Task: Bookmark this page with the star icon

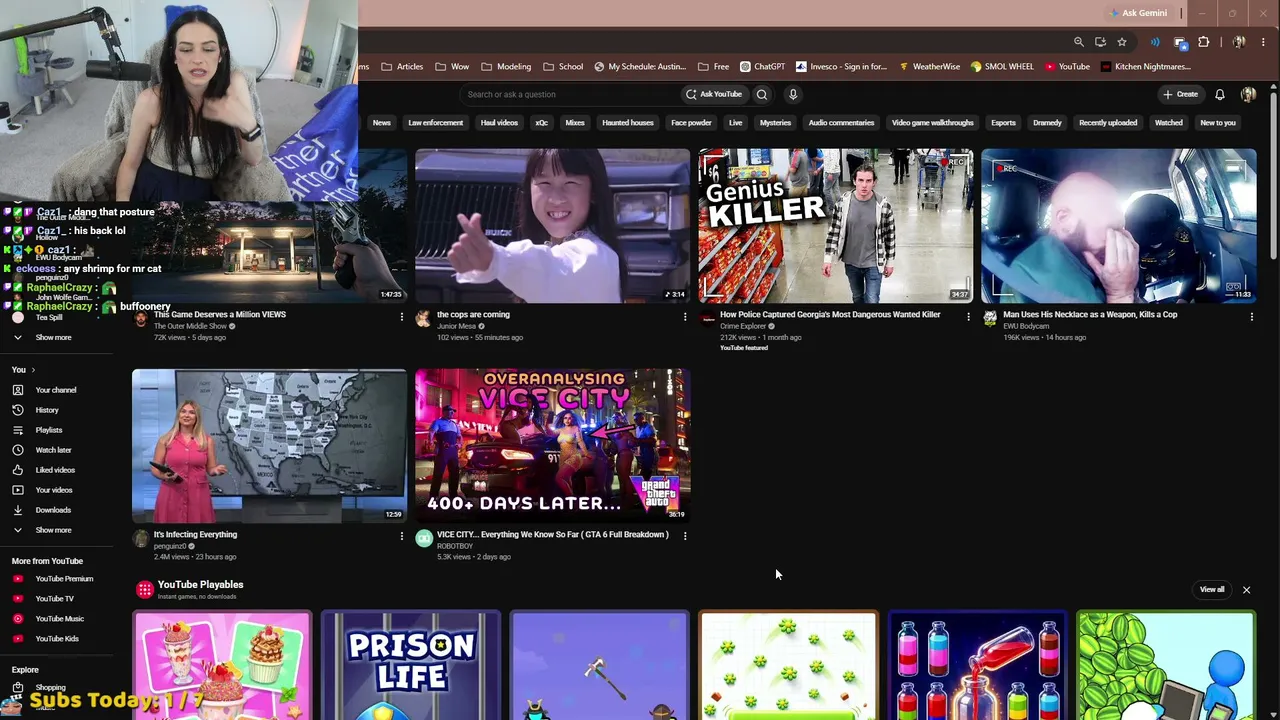Action: (1122, 42)
